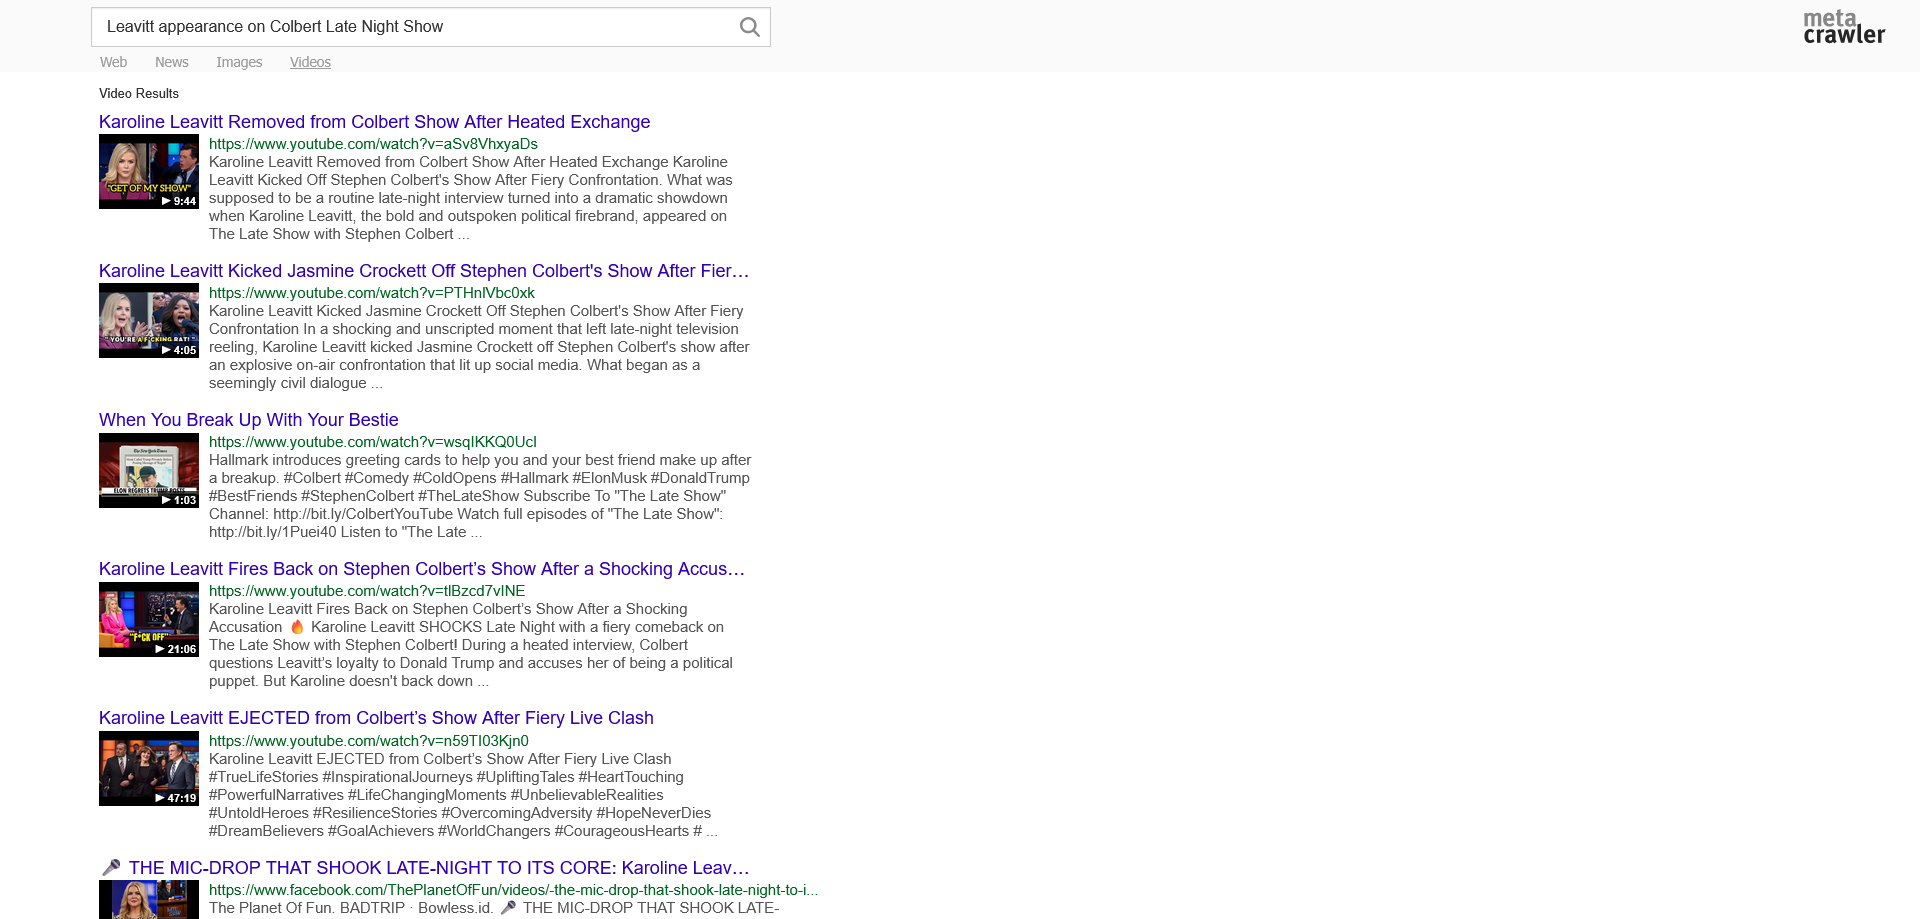The width and height of the screenshot is (1920, 919).
Task: Visit the facebook.com ThePlanetOfFun video URL
Action: (513, 890)
